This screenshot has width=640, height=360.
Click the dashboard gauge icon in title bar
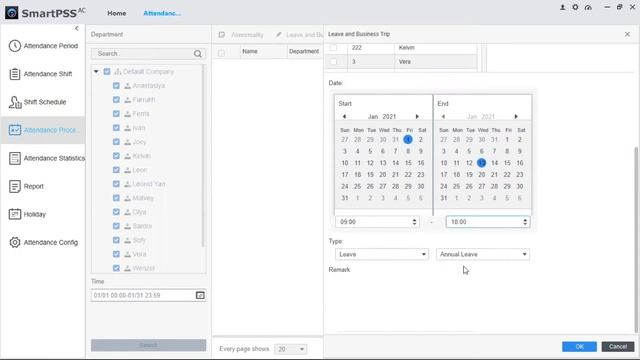(588, 7)
